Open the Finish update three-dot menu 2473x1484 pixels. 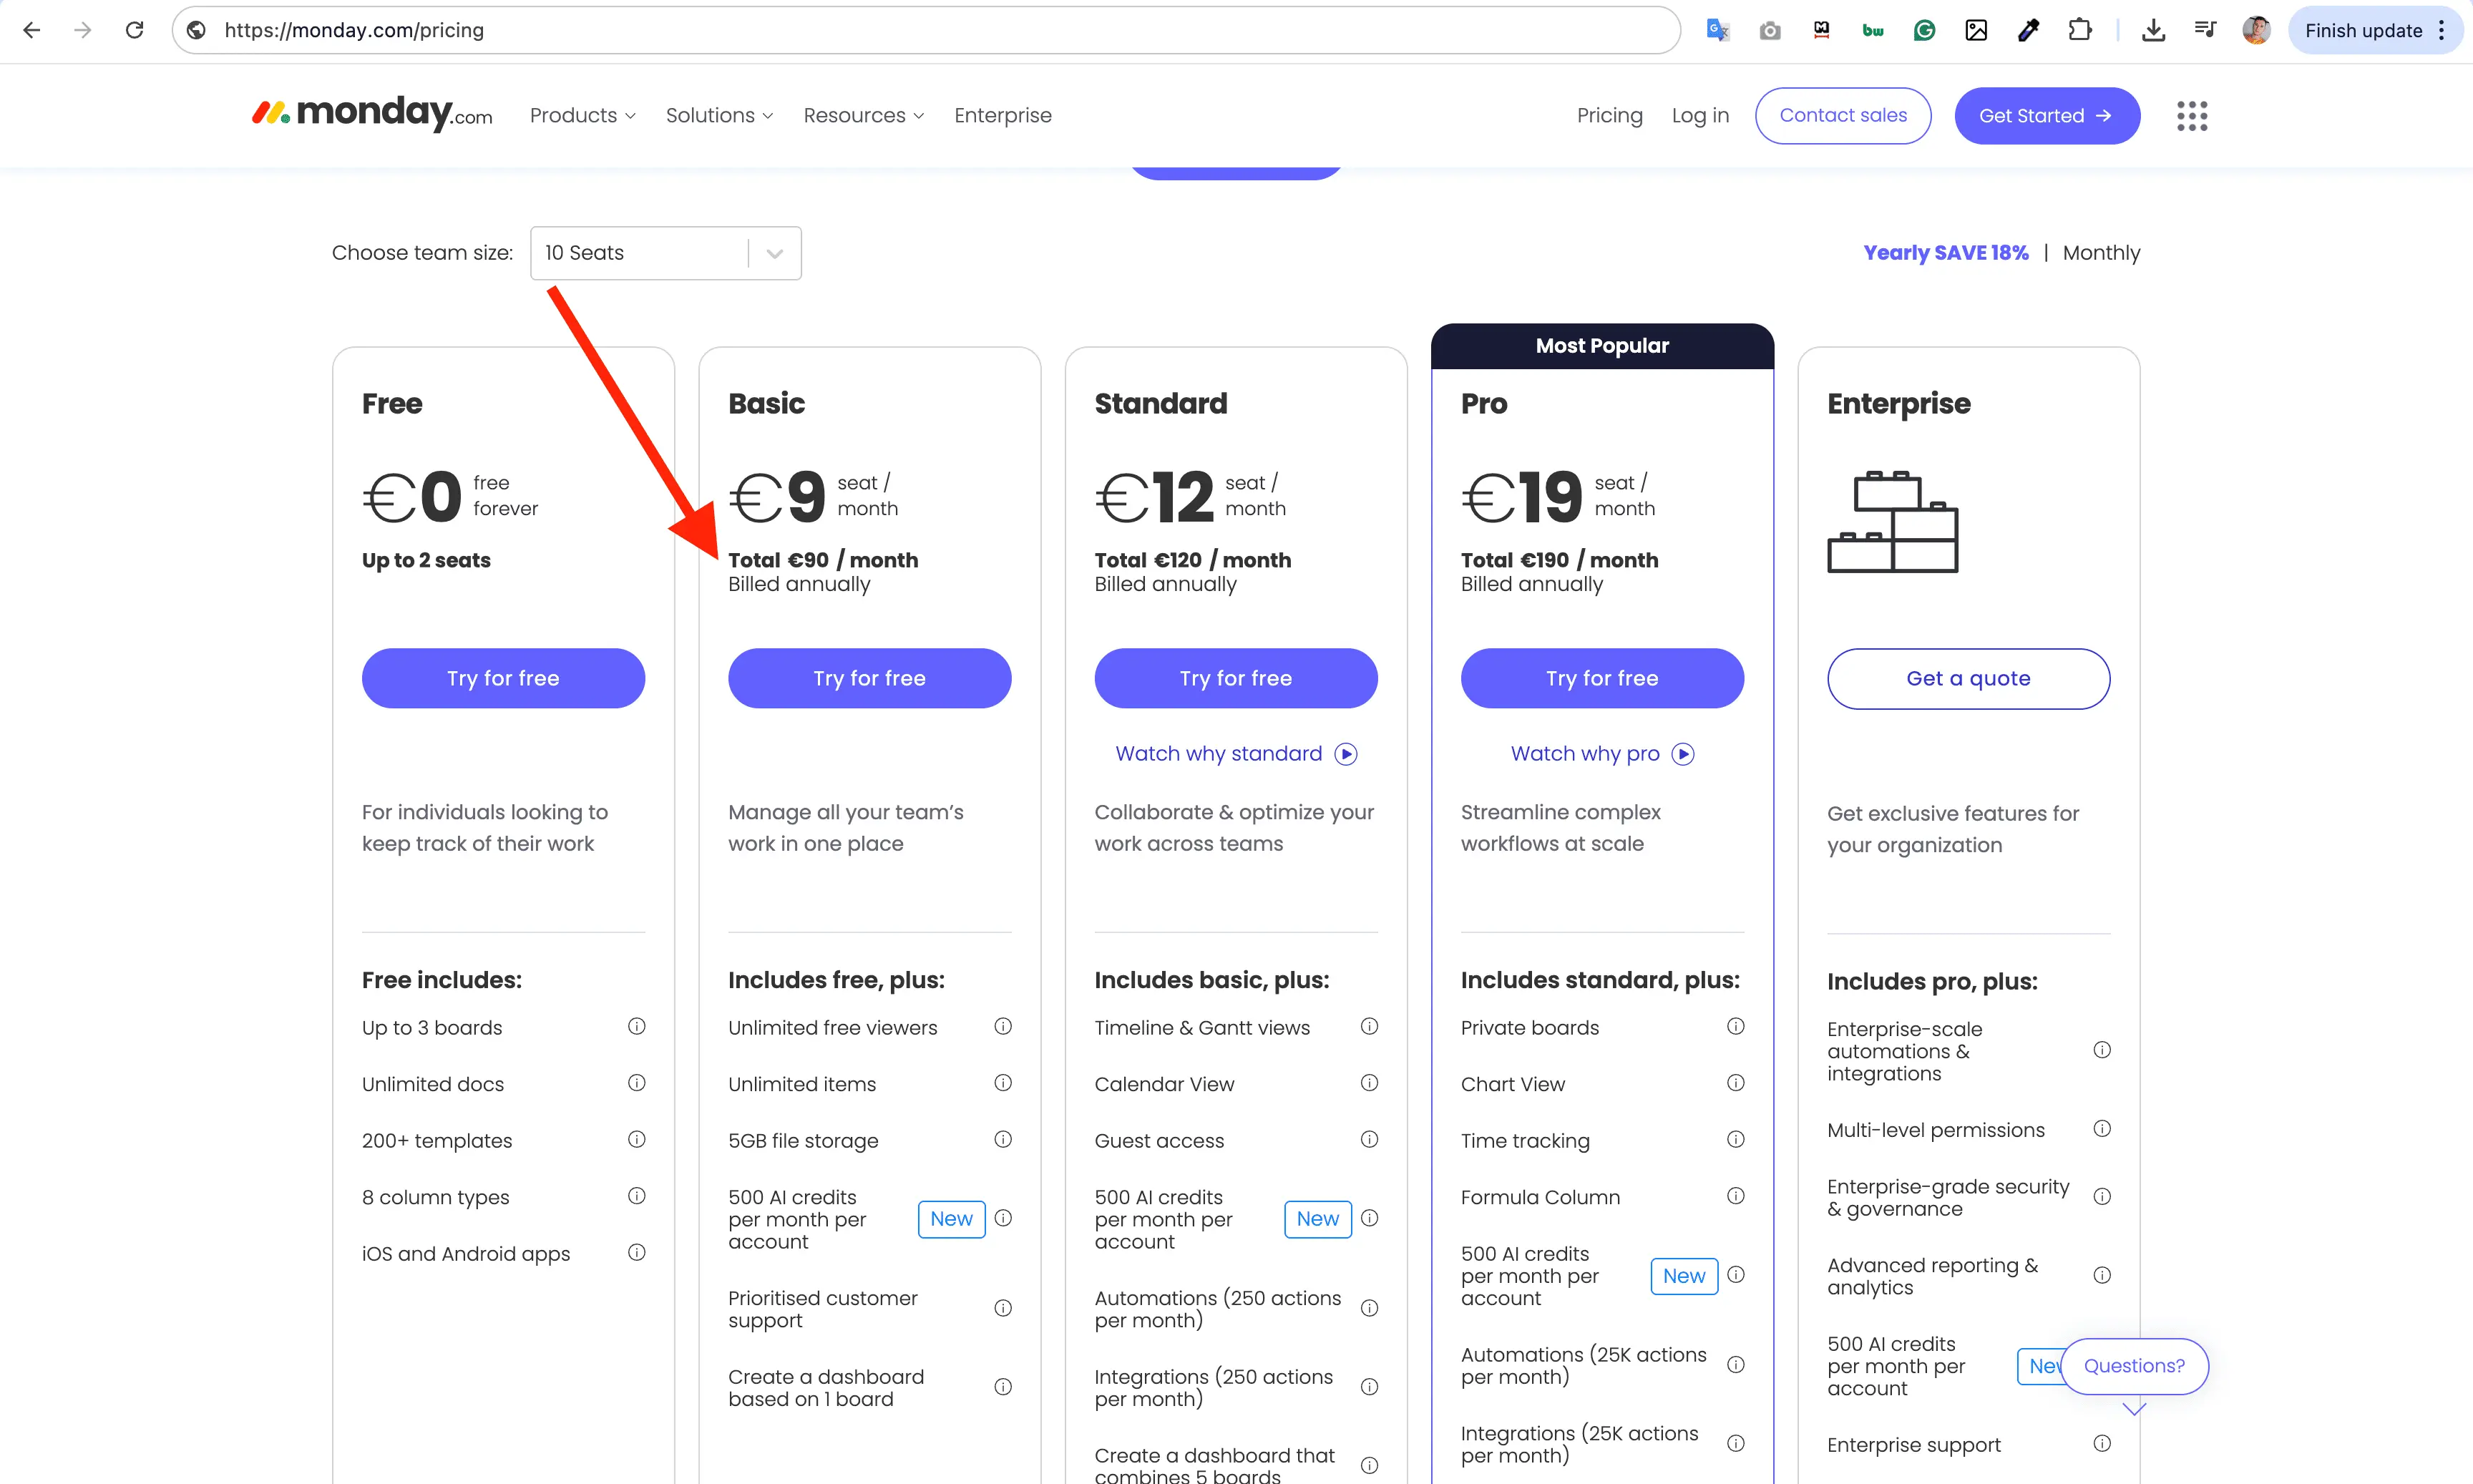(x=2442, y=30)
